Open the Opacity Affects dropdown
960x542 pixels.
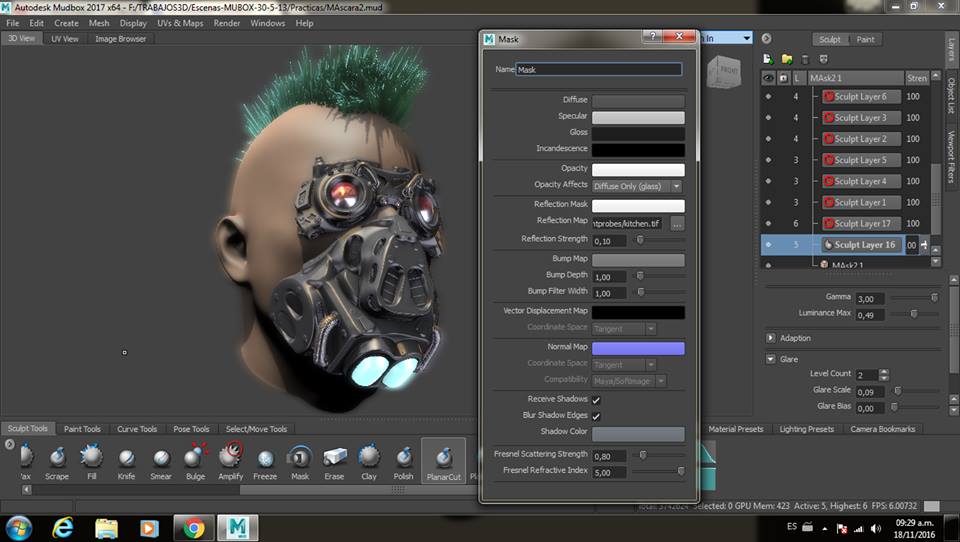click(x=637, y=186)
